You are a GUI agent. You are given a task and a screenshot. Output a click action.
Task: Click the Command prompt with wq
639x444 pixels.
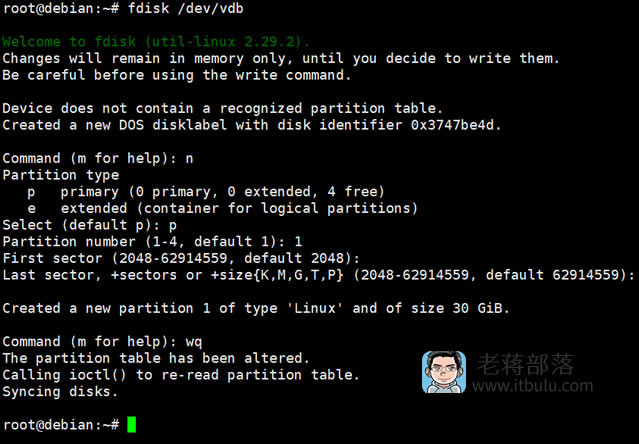coord(102,341)
